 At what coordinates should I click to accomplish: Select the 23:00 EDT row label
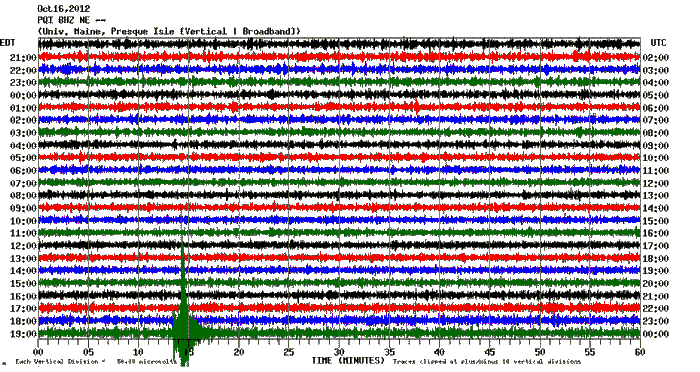[23, 83]
